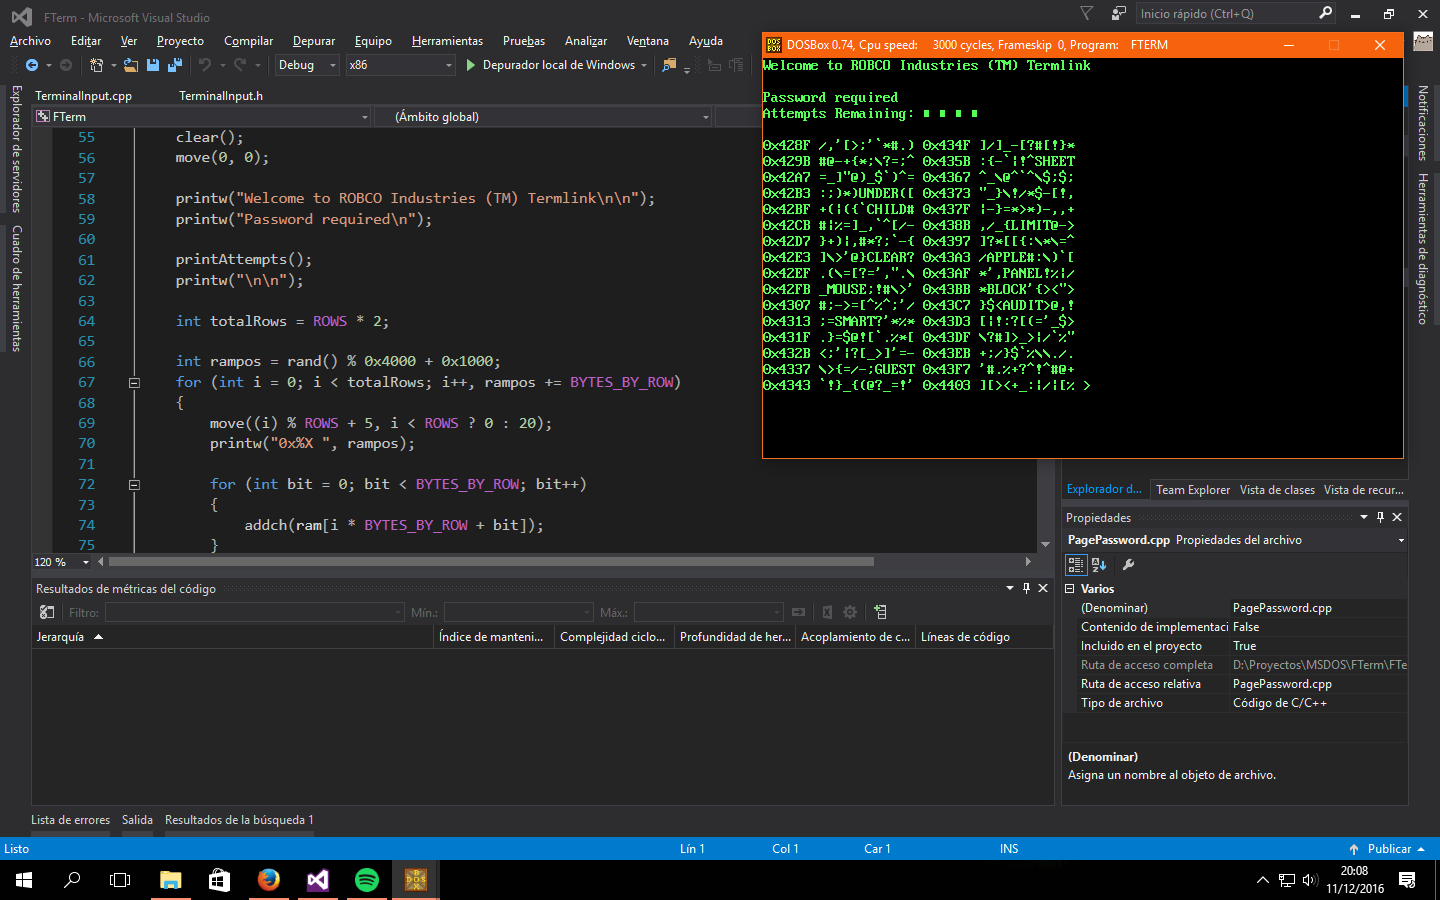Click the Complejidad ciclo... column header
The image size is (1440, 900).
tap(612, 637)
